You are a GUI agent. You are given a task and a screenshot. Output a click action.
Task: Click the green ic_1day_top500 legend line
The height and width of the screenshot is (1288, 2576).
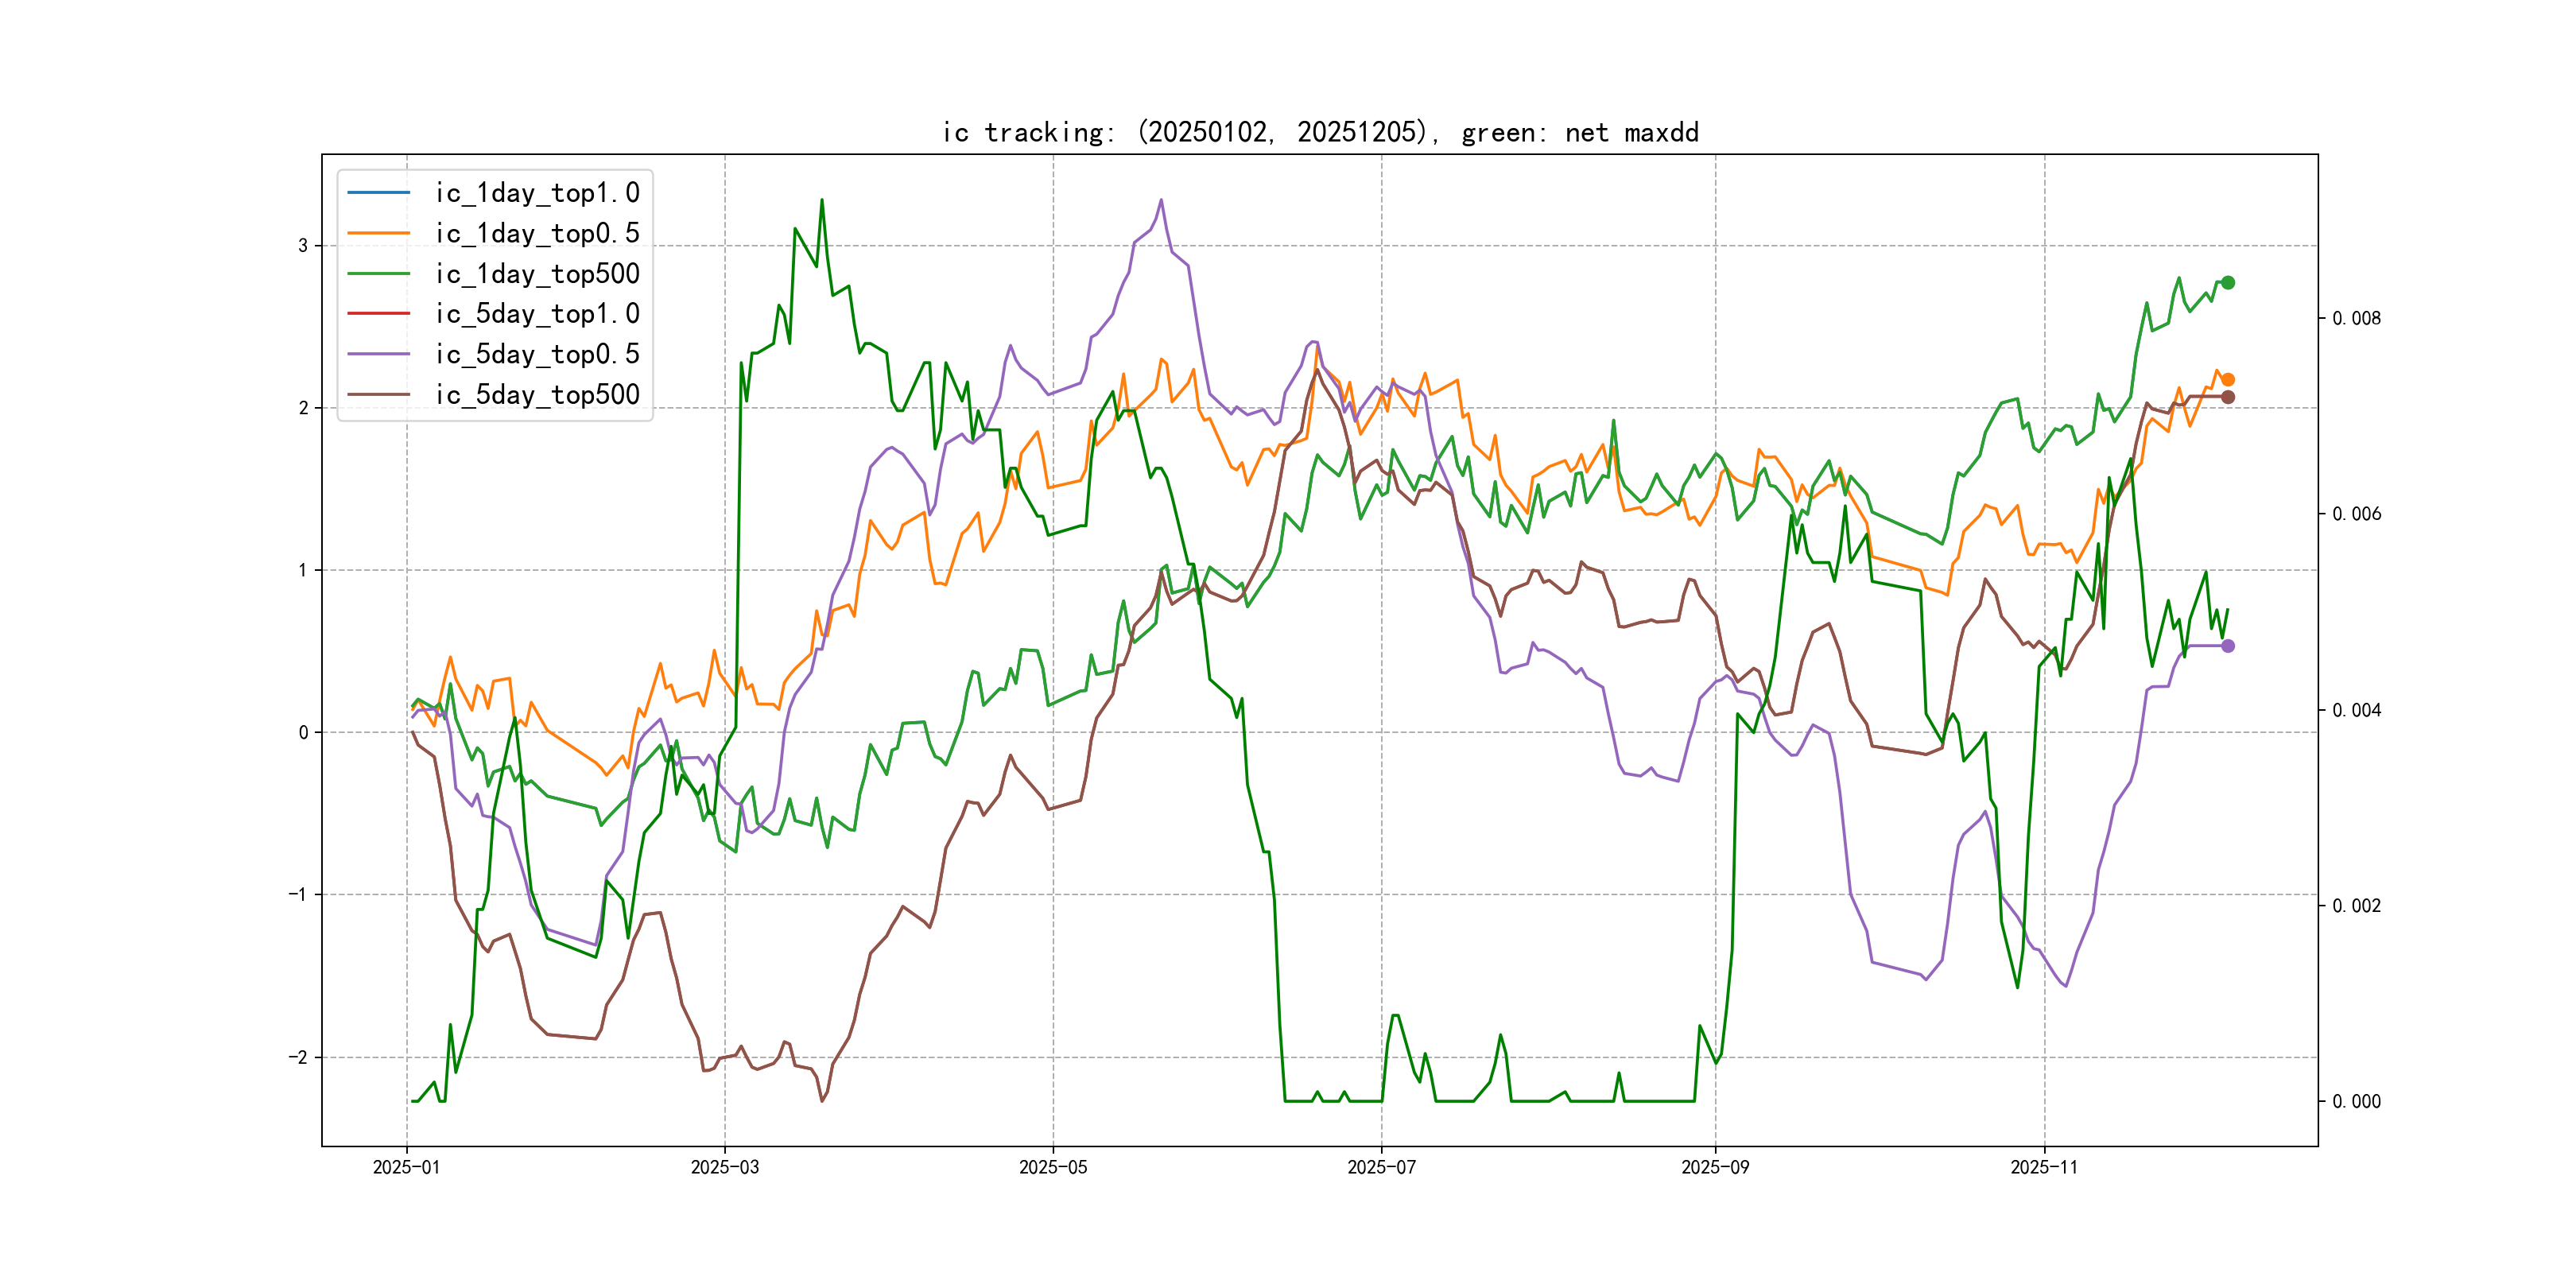(378, 273)
